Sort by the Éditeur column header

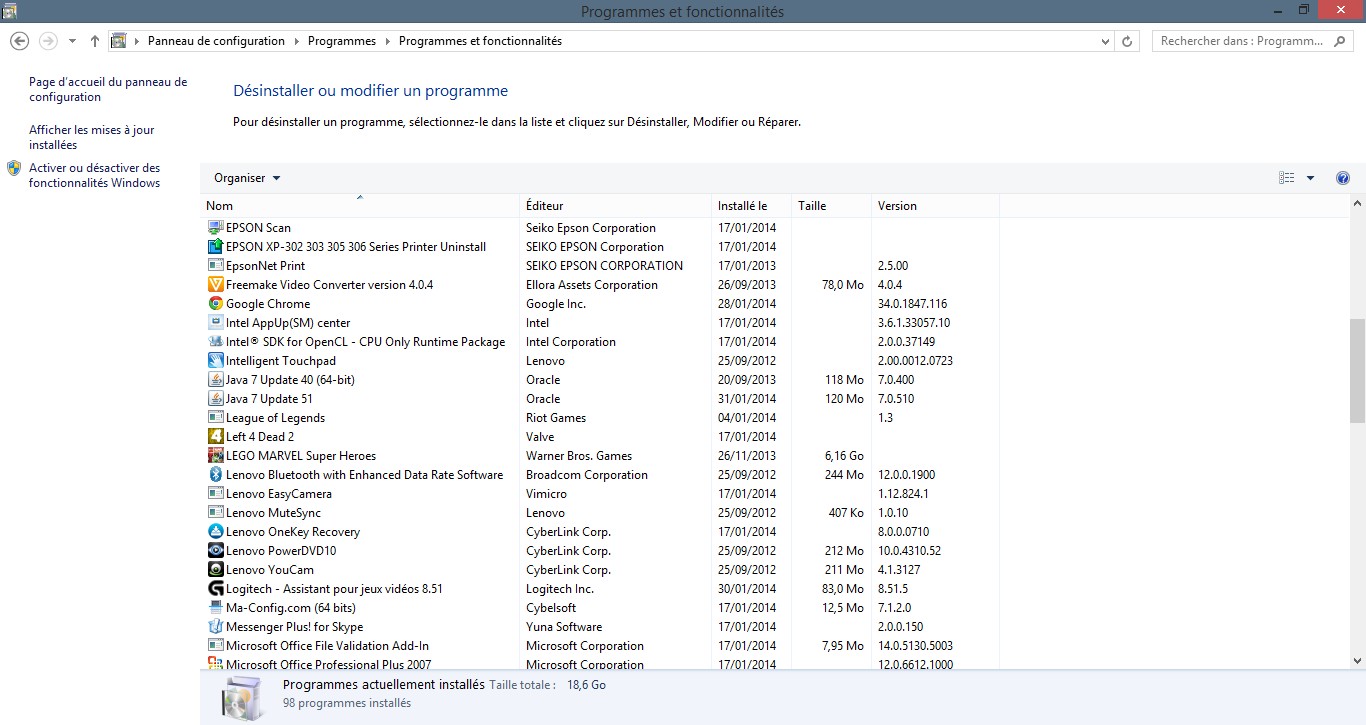click(615, 205)
